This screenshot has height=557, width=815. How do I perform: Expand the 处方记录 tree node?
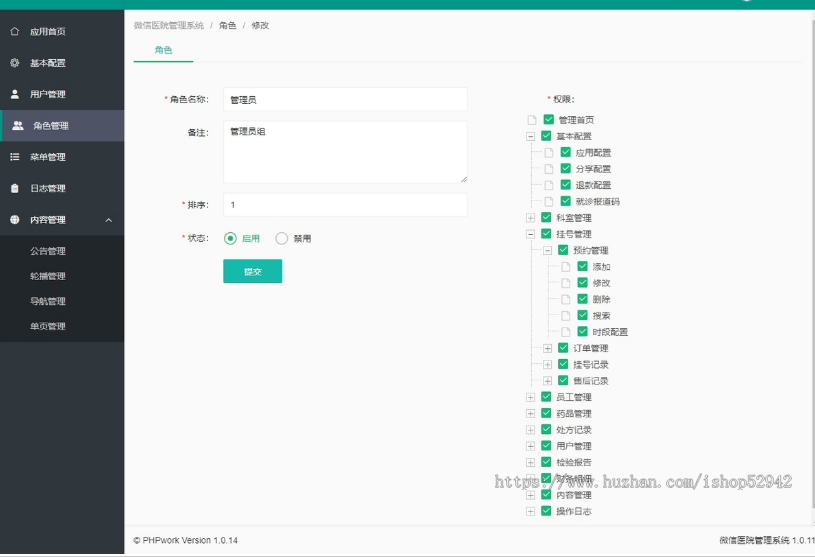(x=530, y=430)
